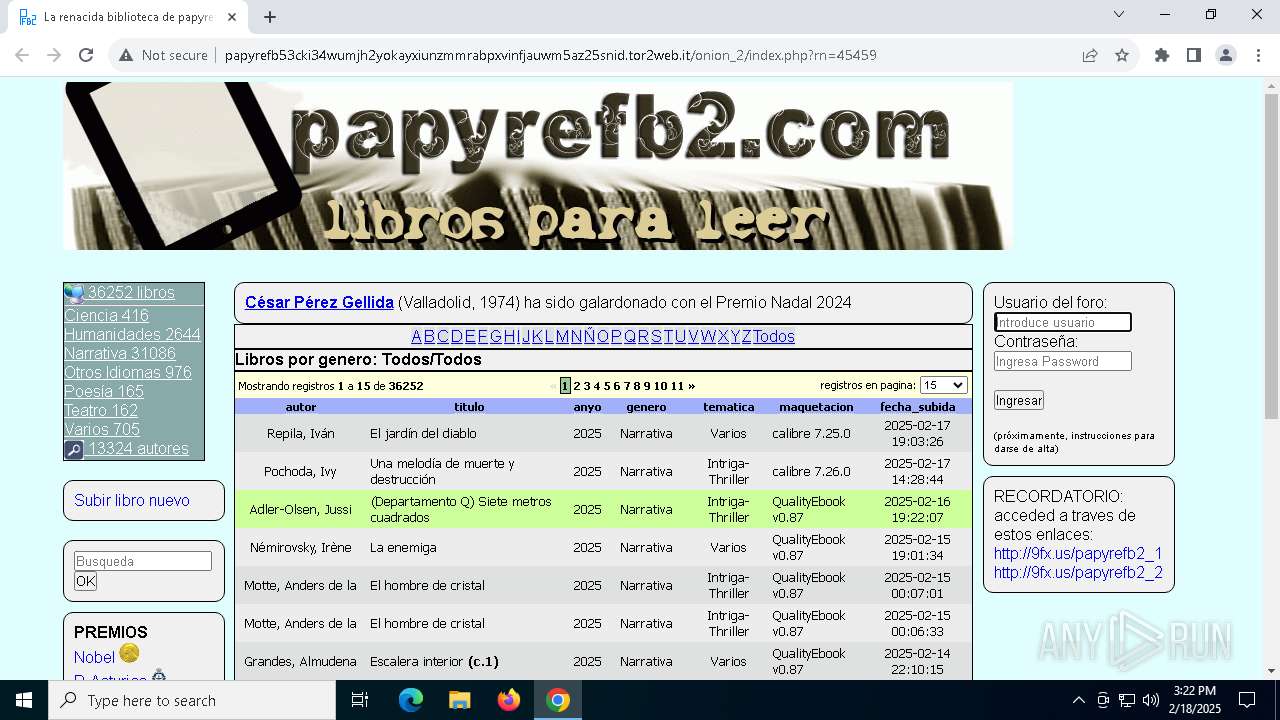
Task: Click the Nobel prize medal icon
Action: (129, 653)
